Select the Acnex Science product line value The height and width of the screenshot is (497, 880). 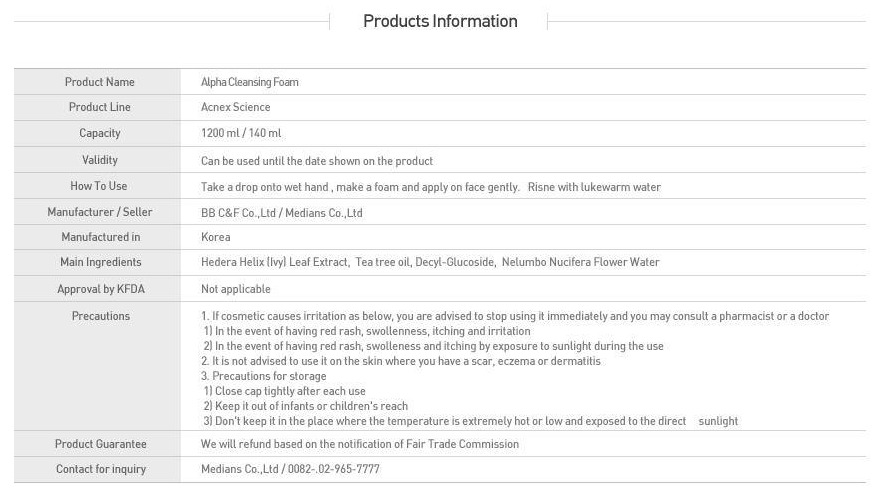235,107
